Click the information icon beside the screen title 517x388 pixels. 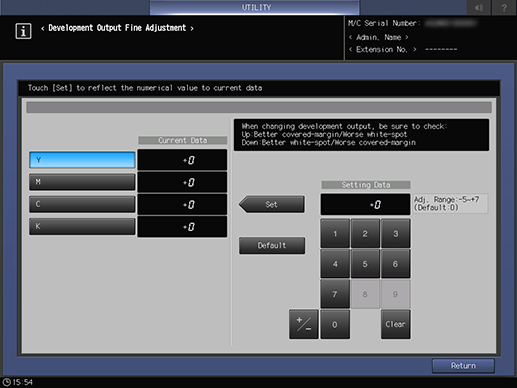pos(23,31)
